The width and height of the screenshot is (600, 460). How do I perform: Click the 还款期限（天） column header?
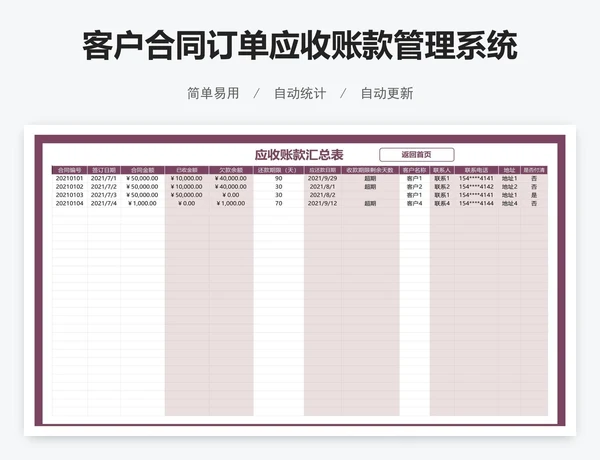(279, 170)
